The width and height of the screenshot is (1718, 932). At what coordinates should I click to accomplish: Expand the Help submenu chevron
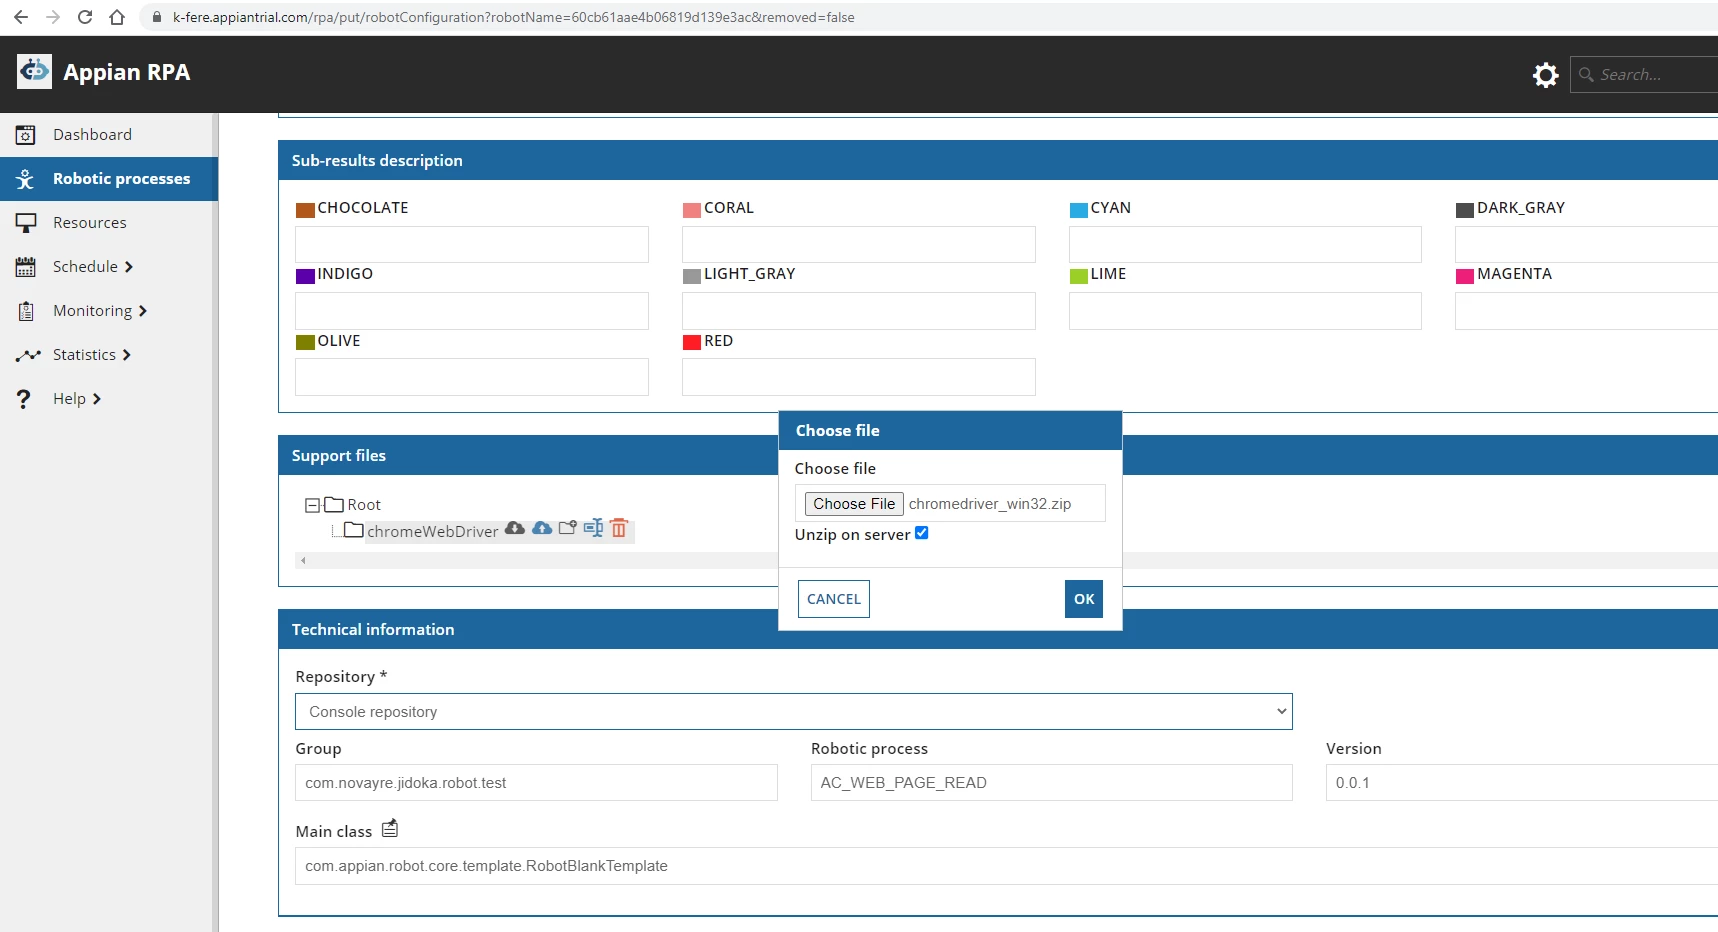(97, 399)
